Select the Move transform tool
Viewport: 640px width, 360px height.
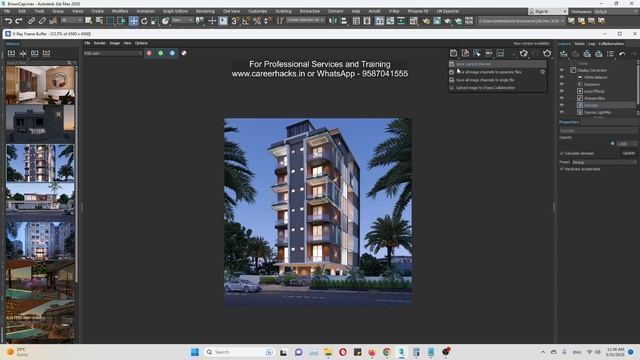pyautogui.click(x=133, y=21)
